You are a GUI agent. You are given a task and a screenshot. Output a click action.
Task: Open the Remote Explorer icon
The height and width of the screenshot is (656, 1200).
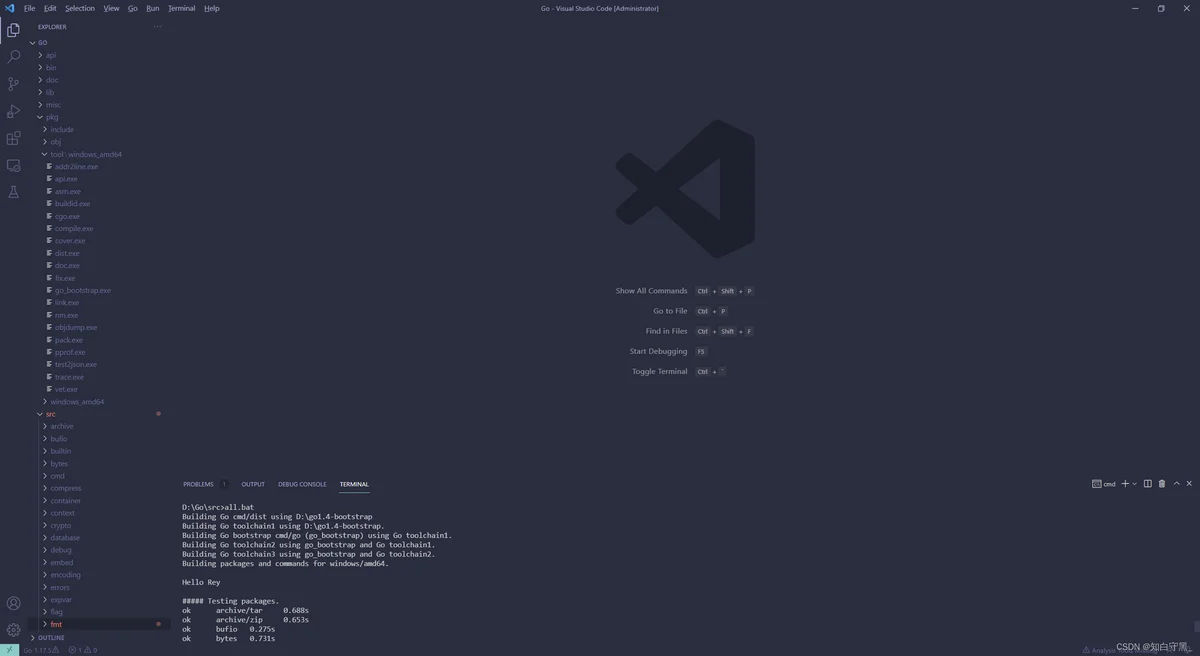13,165
